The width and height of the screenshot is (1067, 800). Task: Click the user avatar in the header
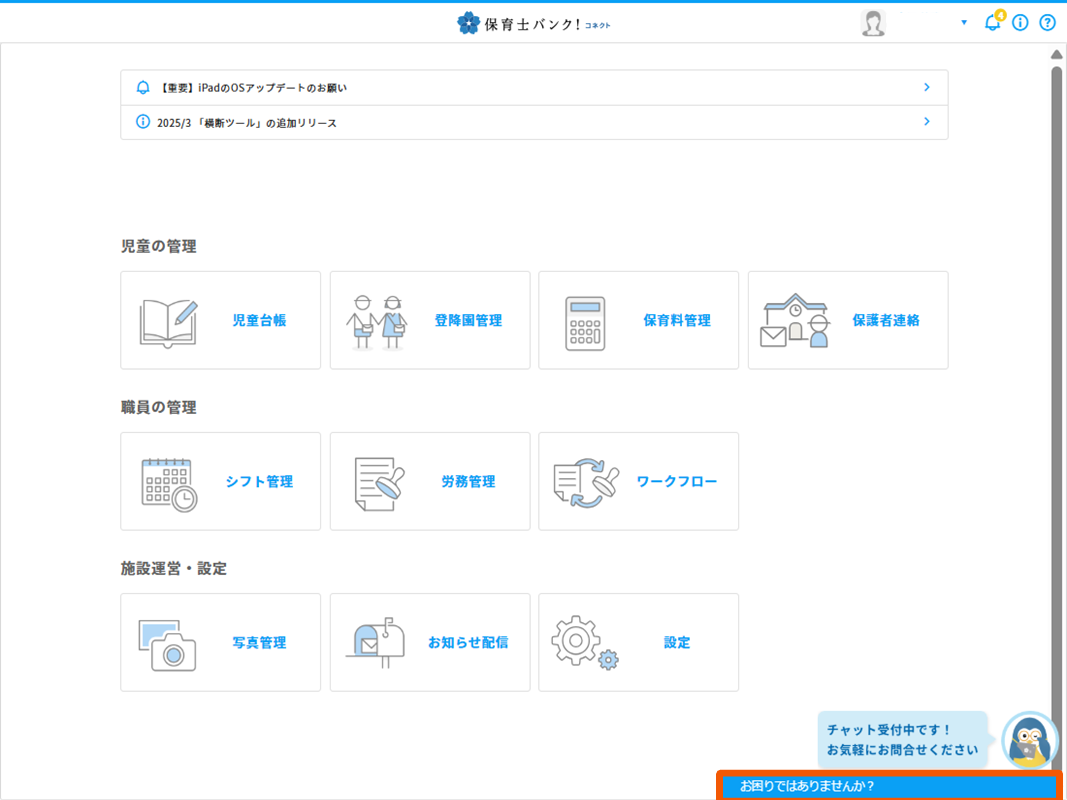(x=872, y=22)
